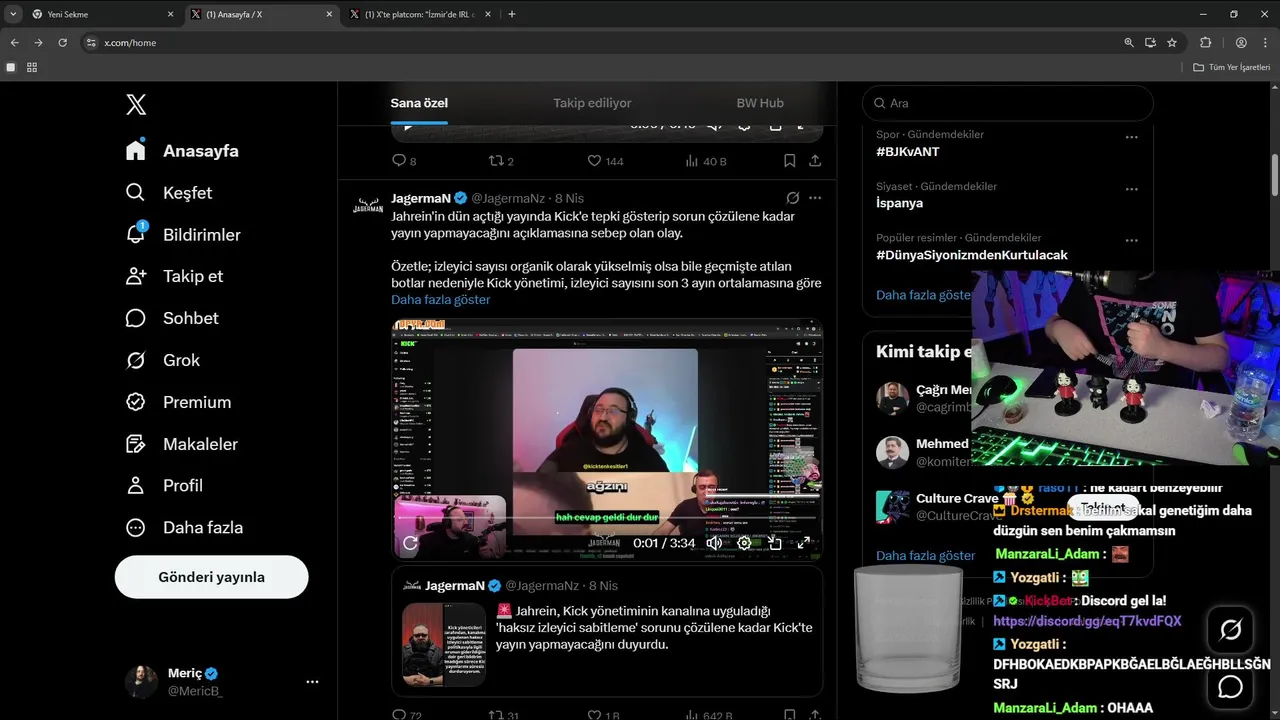Share the post with 144 likes
The height and width of the screenshot is (720, 1280).
[x=815, y=161]
